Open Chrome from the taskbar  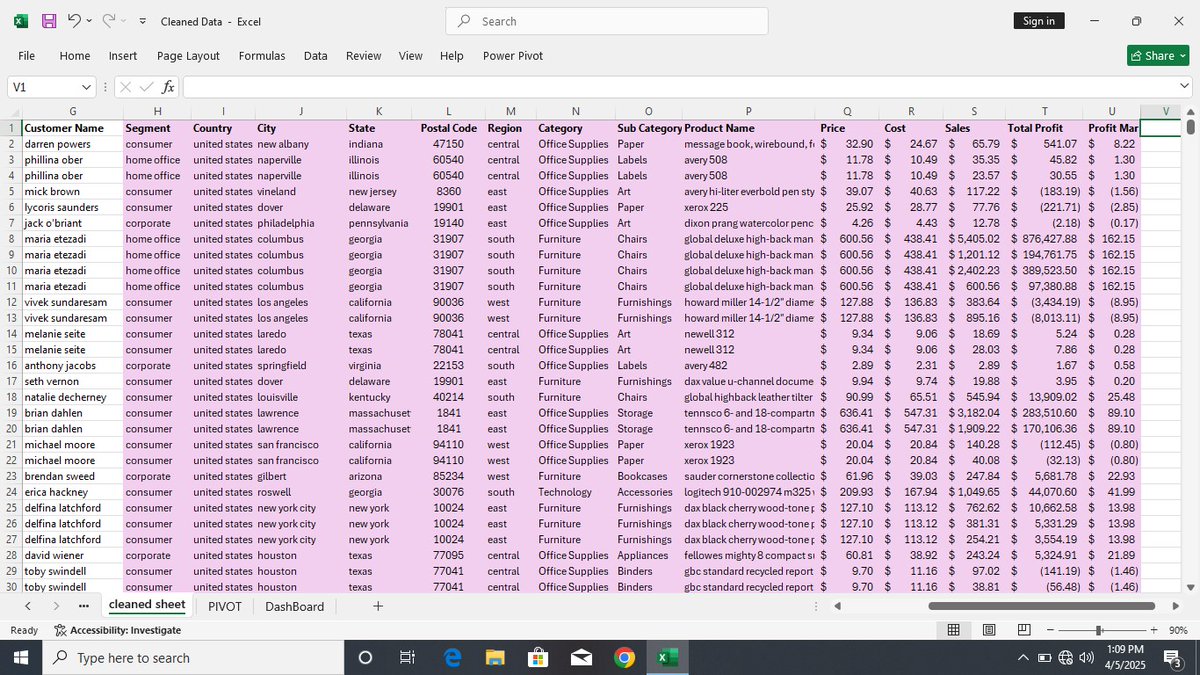(624, 657)
